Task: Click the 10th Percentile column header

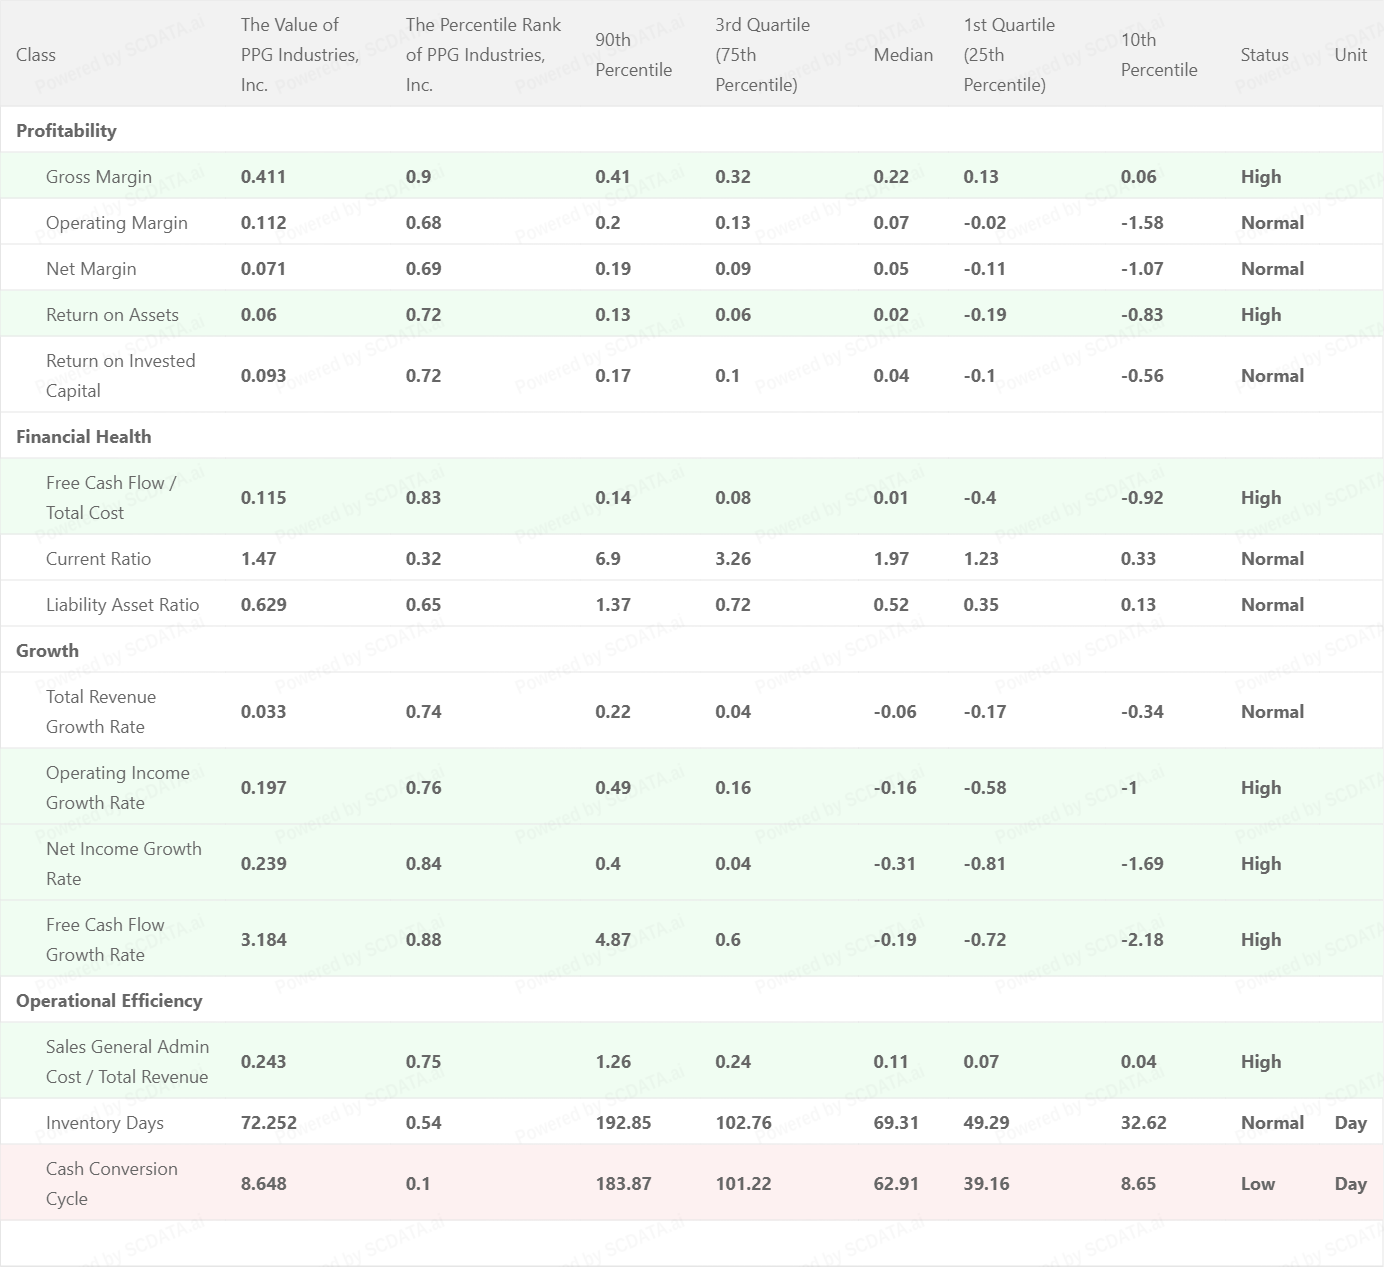Action: pyautogui.click(x=1158, y=55)
